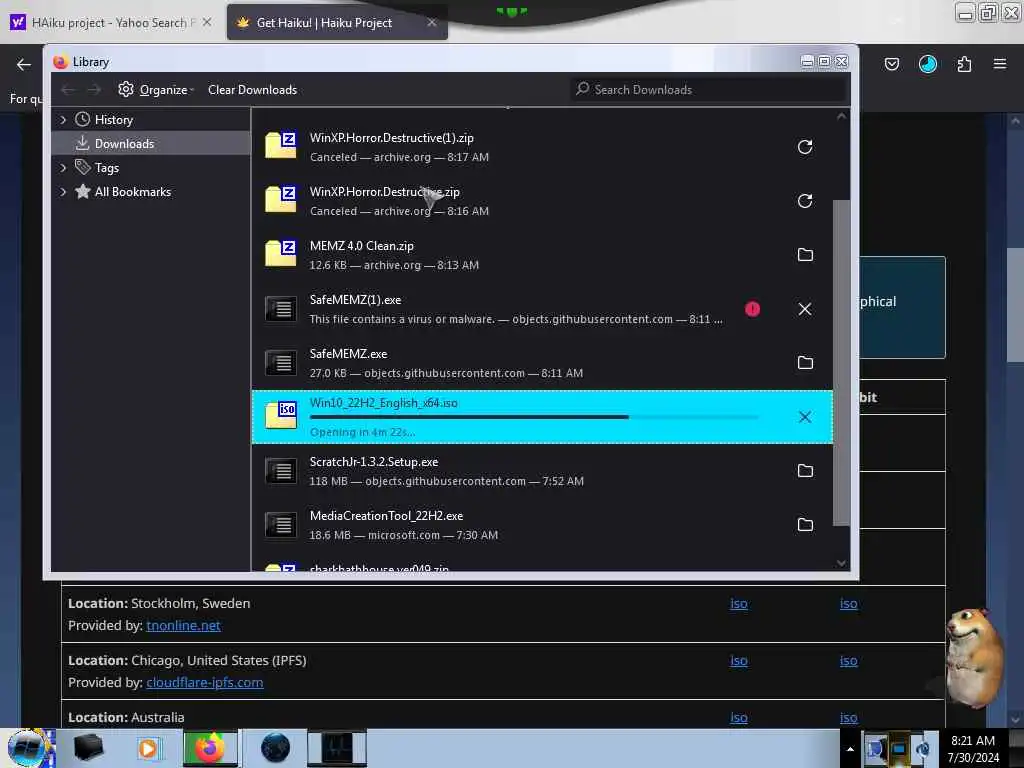Viewport: 1024px width, 768px height.
Task: Open tnonline.net provider link
Action: pyautogui.click(x=184, y=626)
